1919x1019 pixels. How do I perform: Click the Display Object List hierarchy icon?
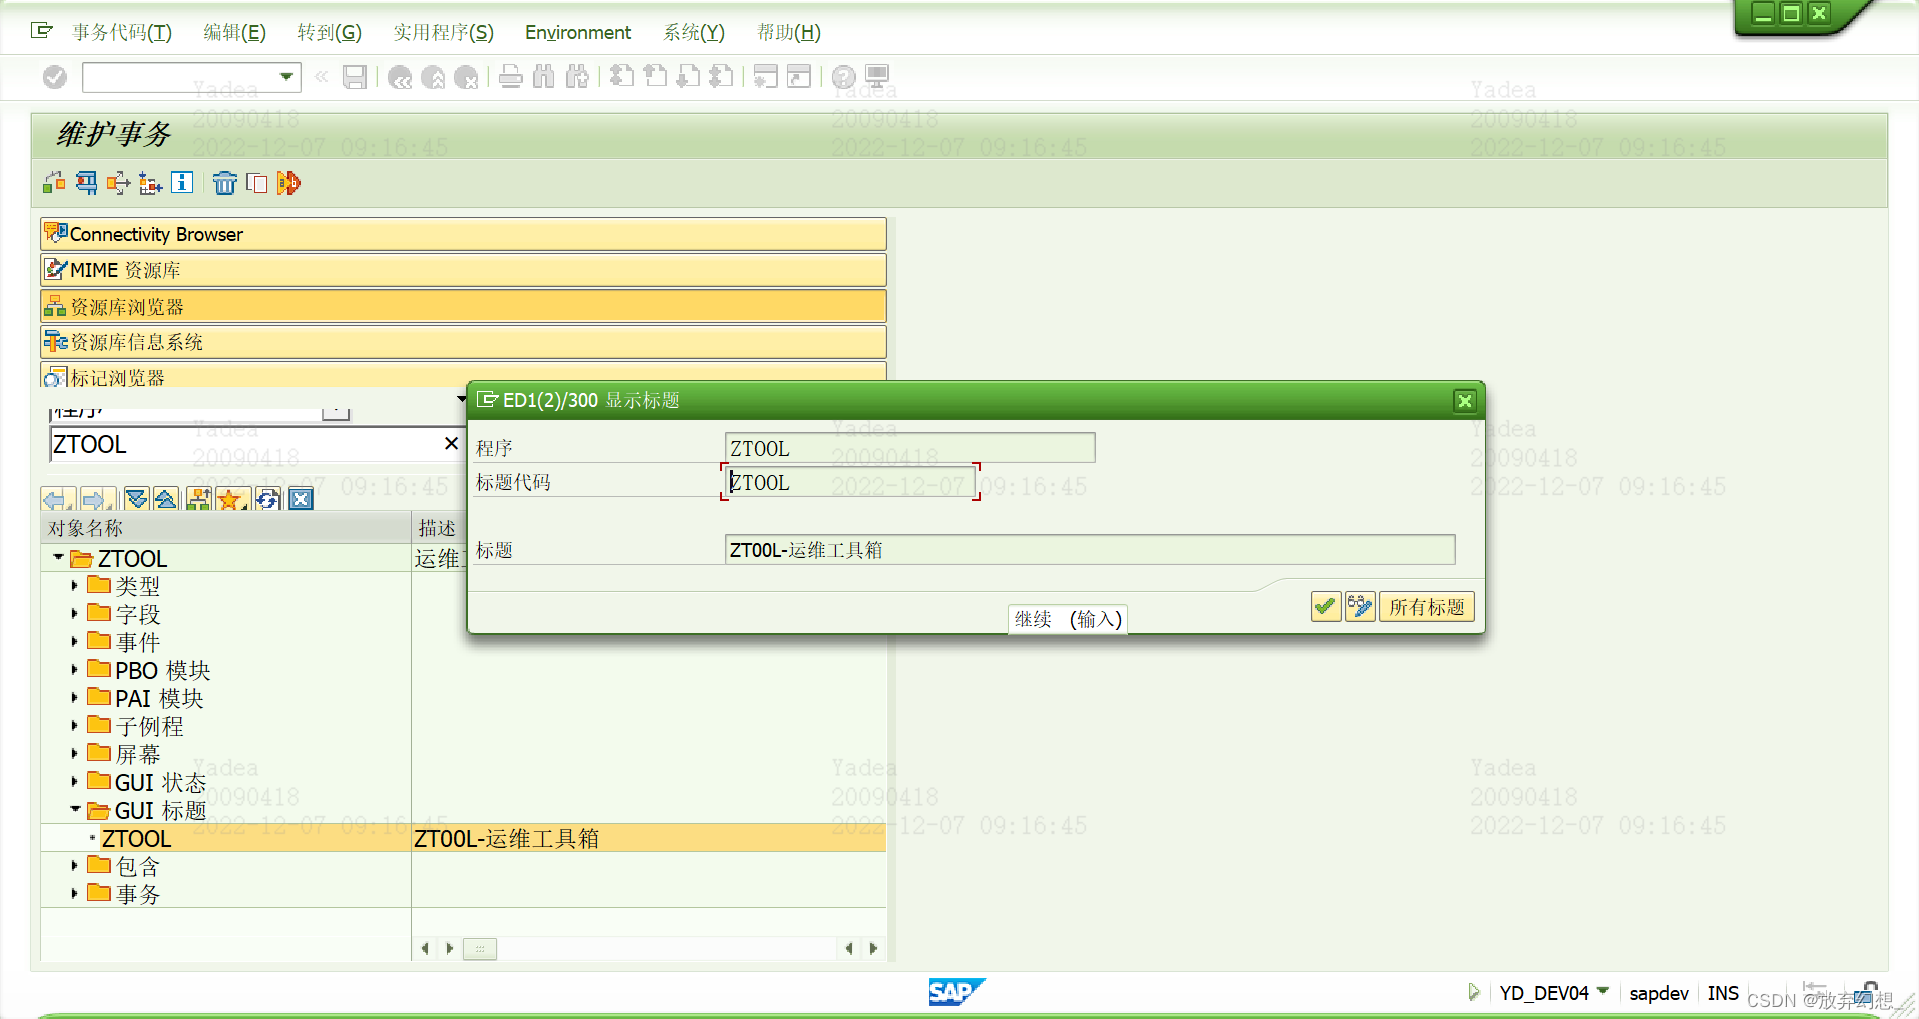click(150, 183)
